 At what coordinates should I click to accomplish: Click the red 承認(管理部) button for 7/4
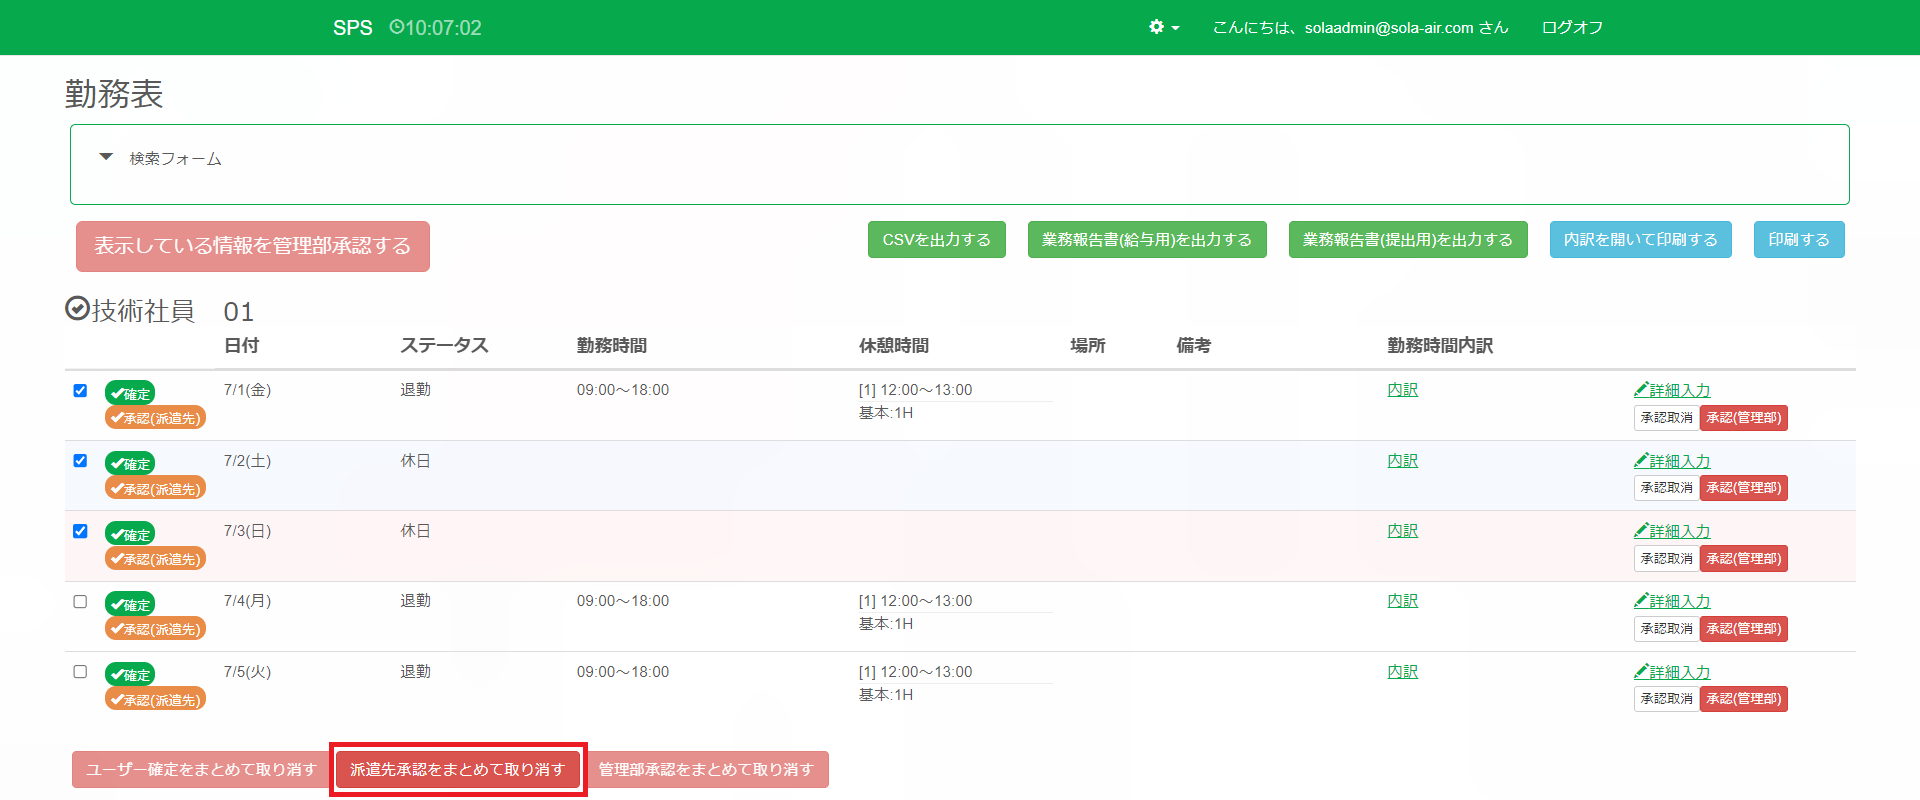(x=1743, y=629)
